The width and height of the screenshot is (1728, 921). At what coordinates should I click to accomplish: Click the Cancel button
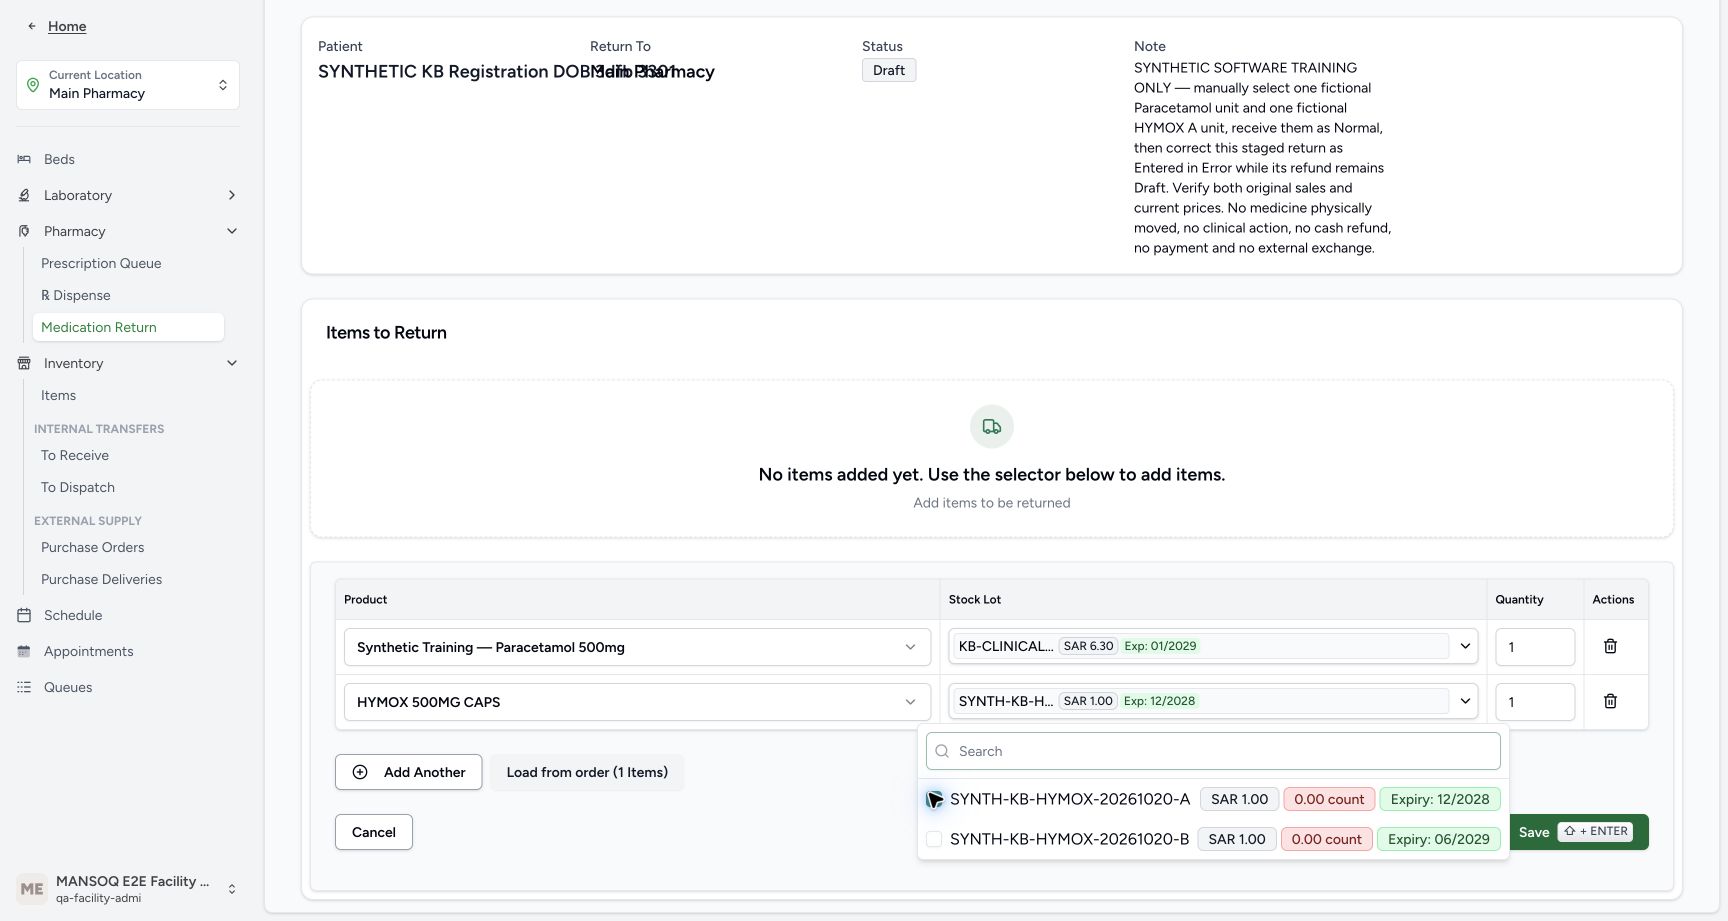tap(374, 832)
